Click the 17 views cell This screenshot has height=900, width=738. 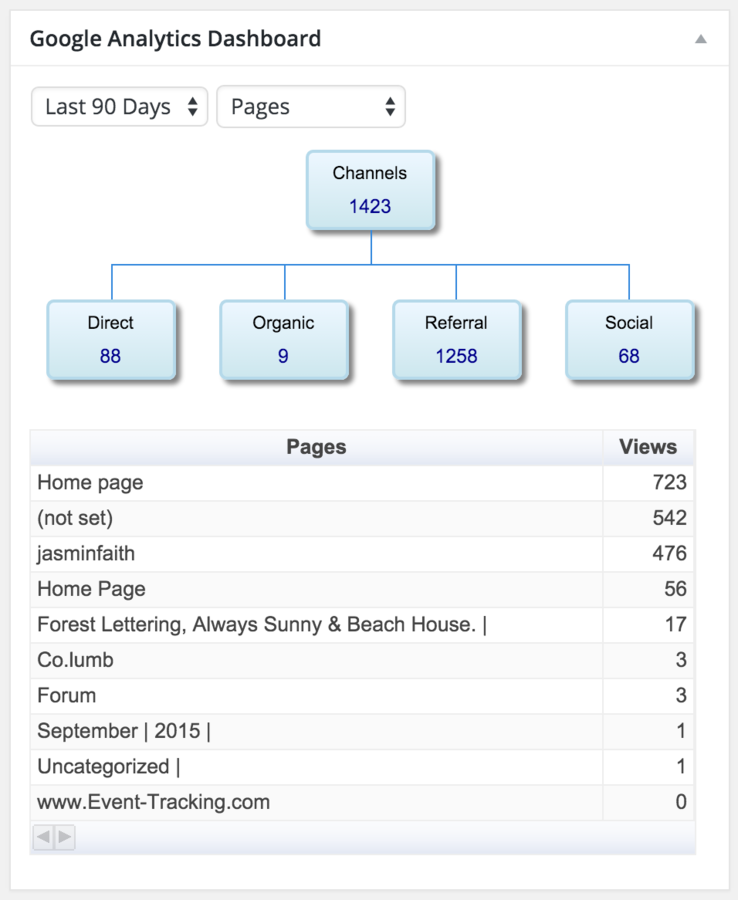pyautogui.click(x=648, y=624)
